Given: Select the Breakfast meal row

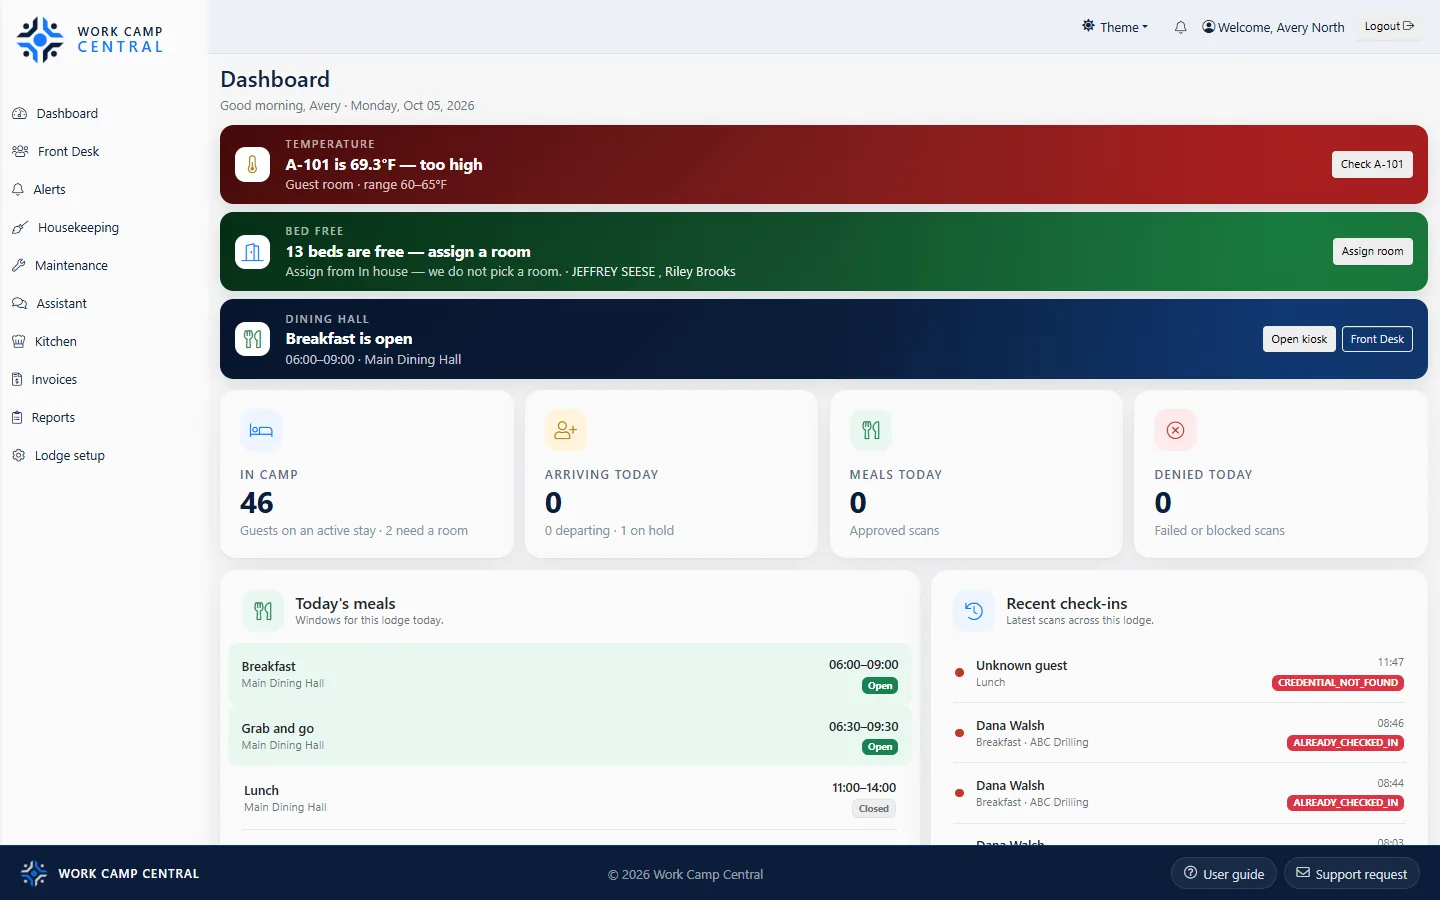Looking at the screenshot, I should tap(570, 674).
